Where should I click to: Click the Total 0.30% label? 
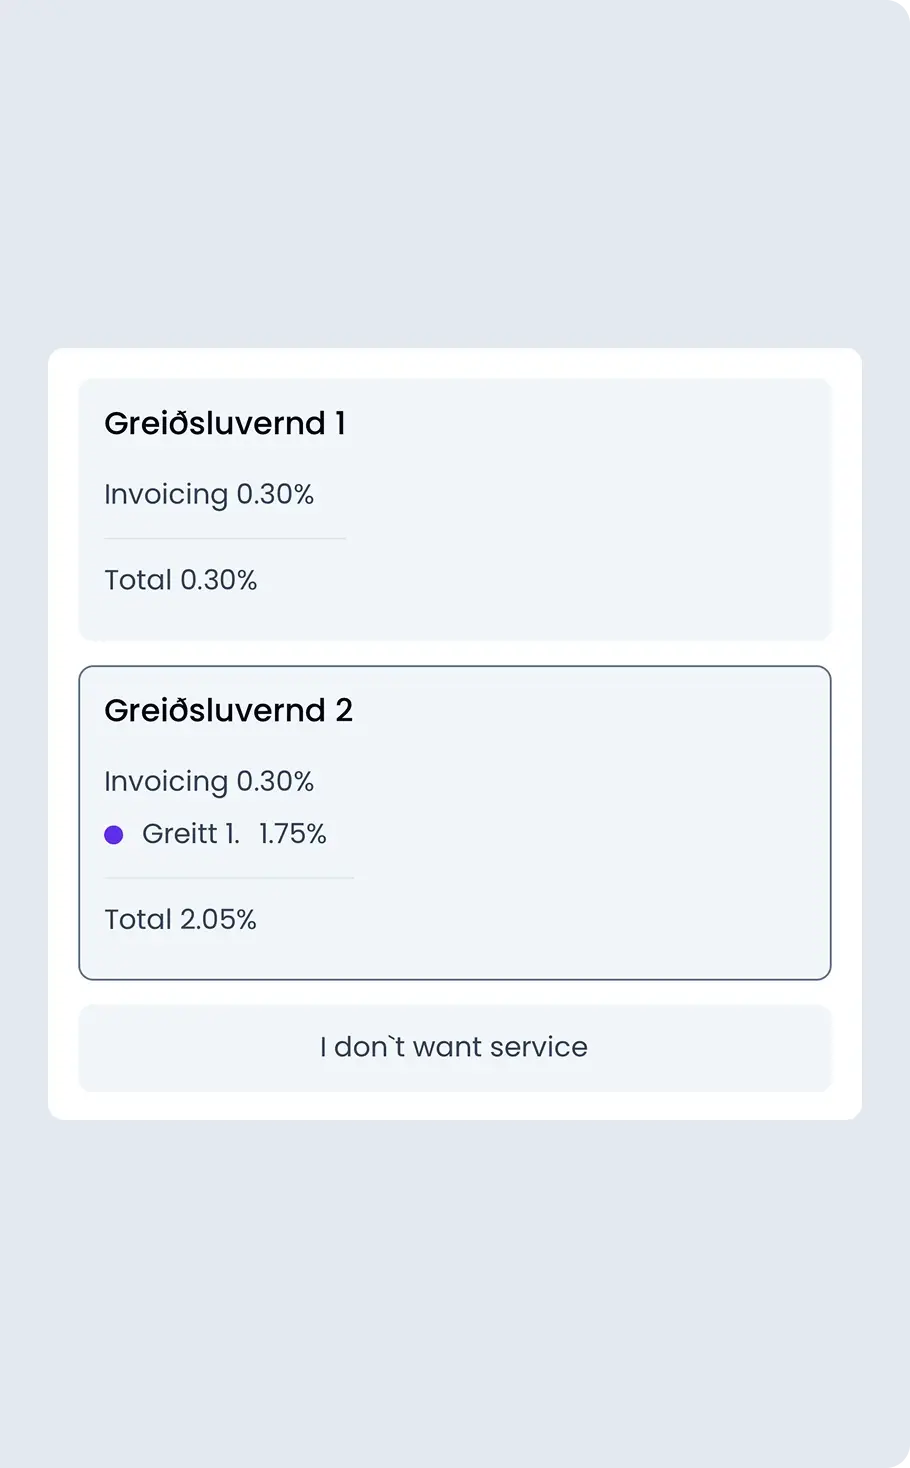point(180,580)
